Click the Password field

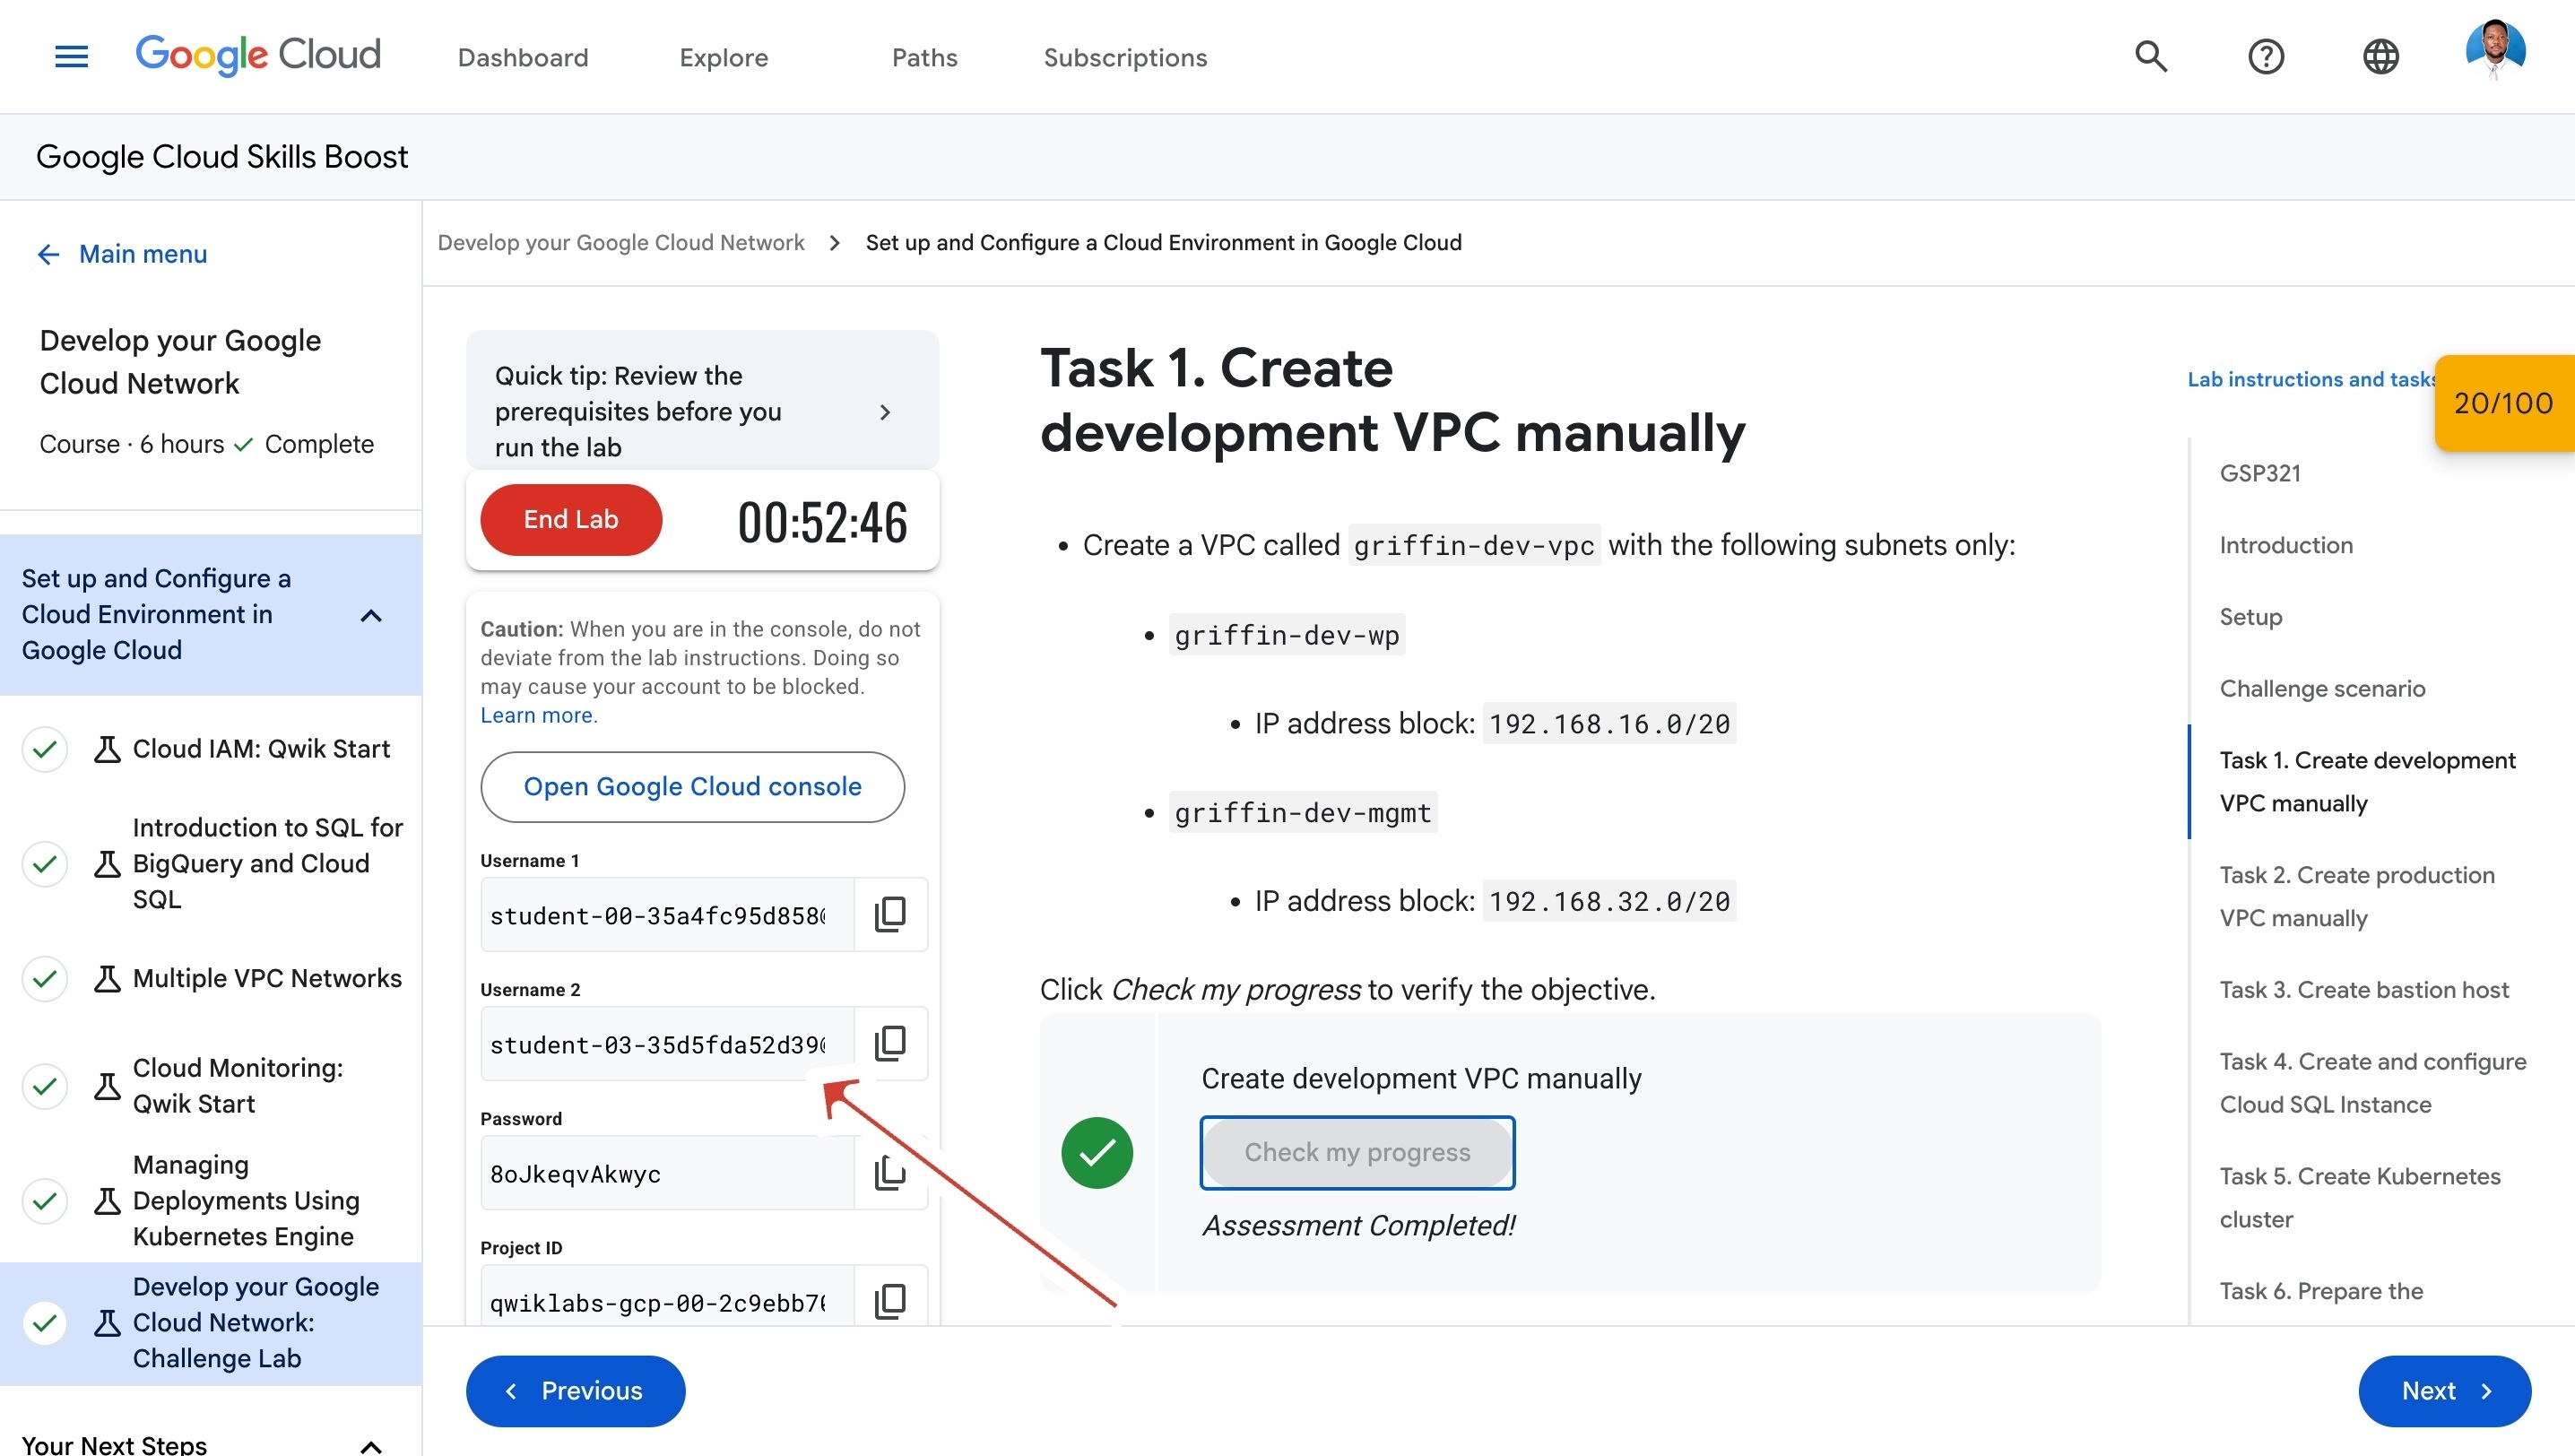click(667, 1172)
